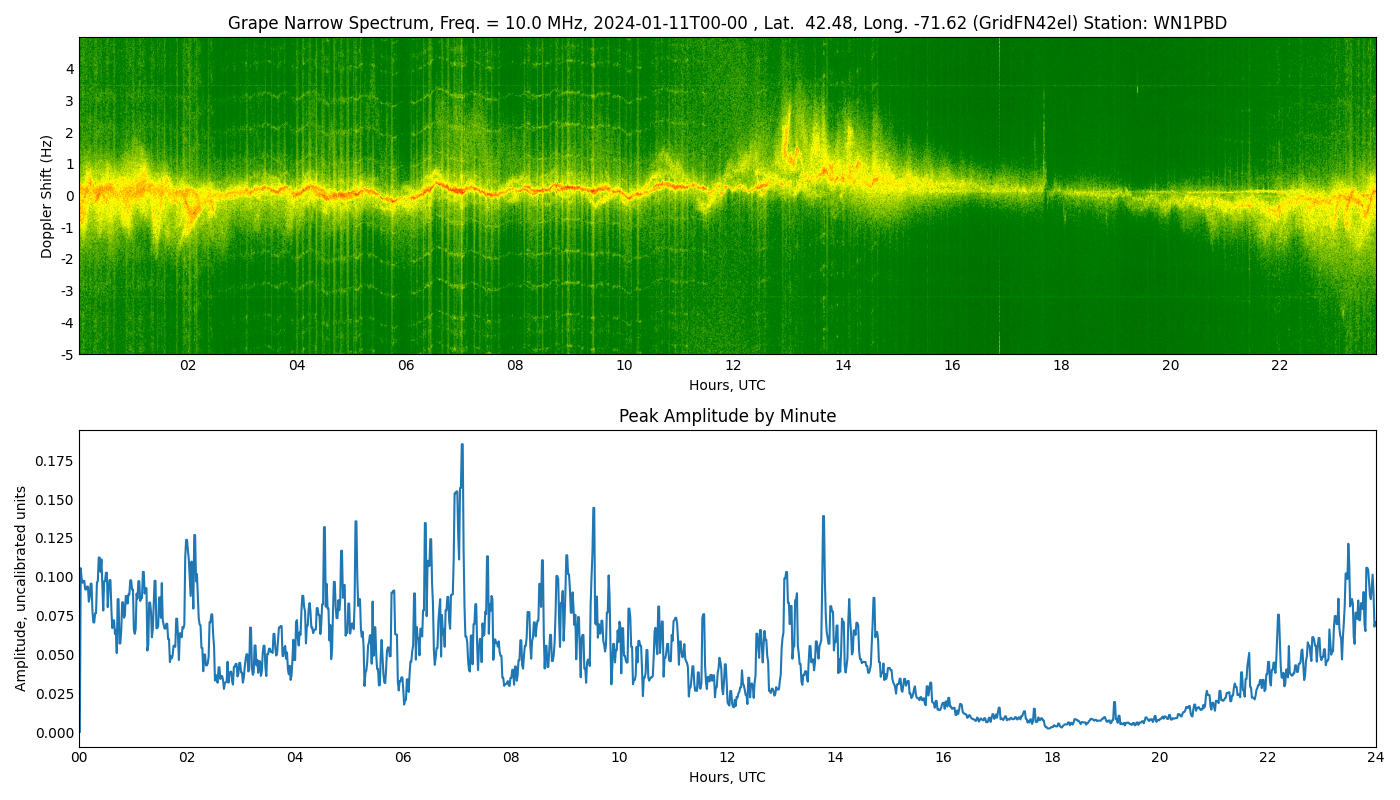Click the 00 hour tick on amplitude plot
This screenshot has width=1400, height=800.
pos(79,758)
